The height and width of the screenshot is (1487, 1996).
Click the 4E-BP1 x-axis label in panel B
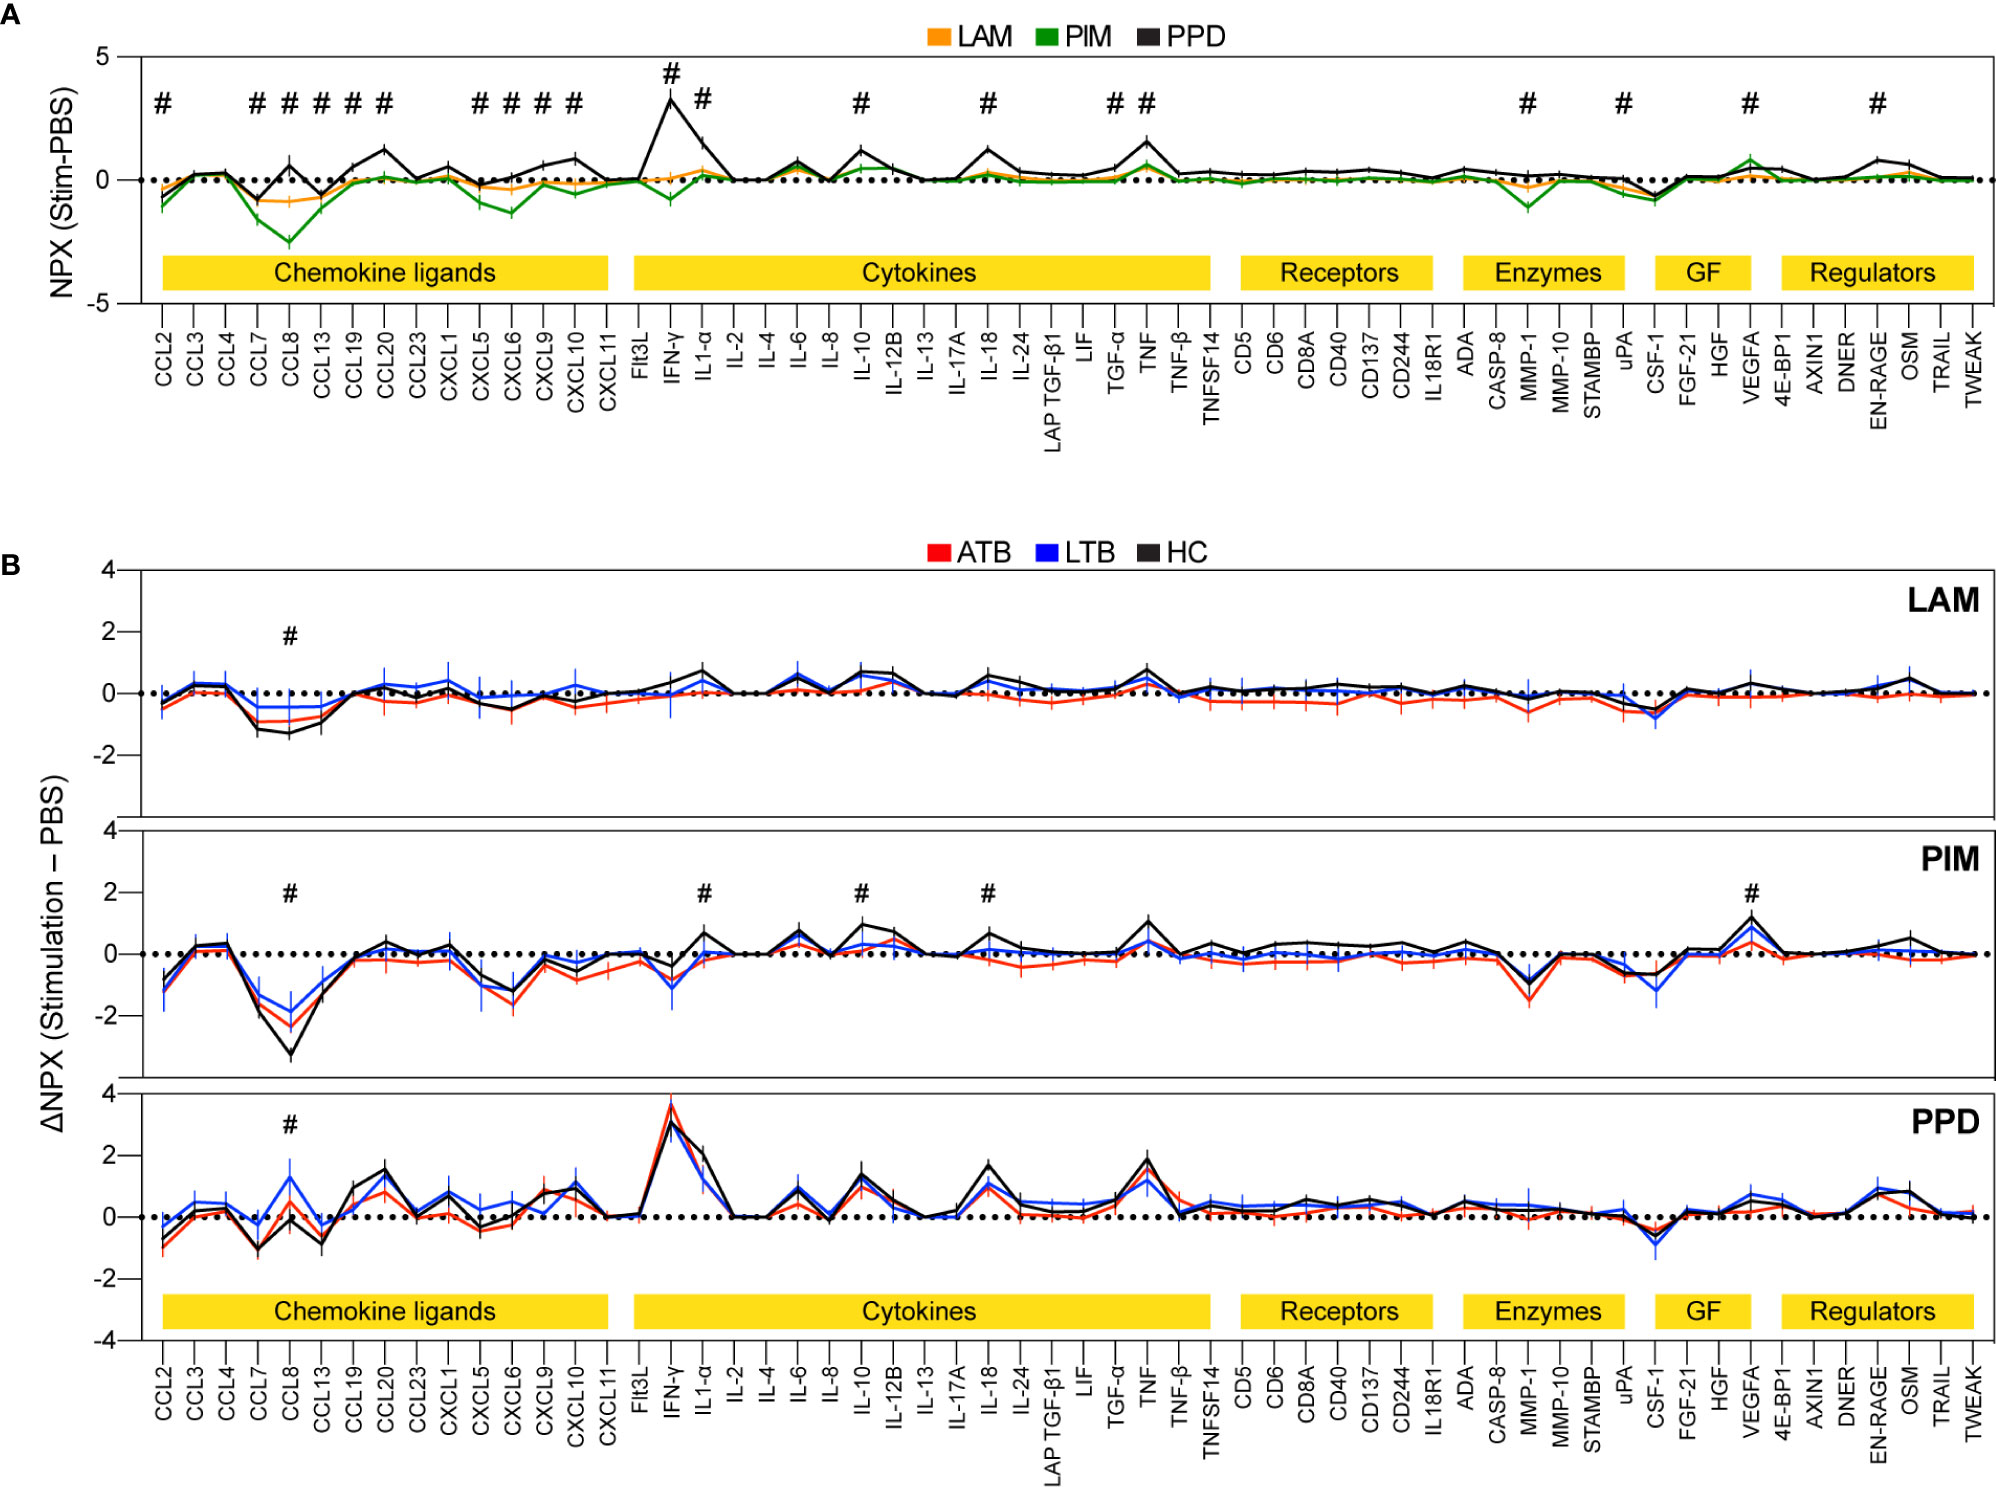[1782, 1403]
